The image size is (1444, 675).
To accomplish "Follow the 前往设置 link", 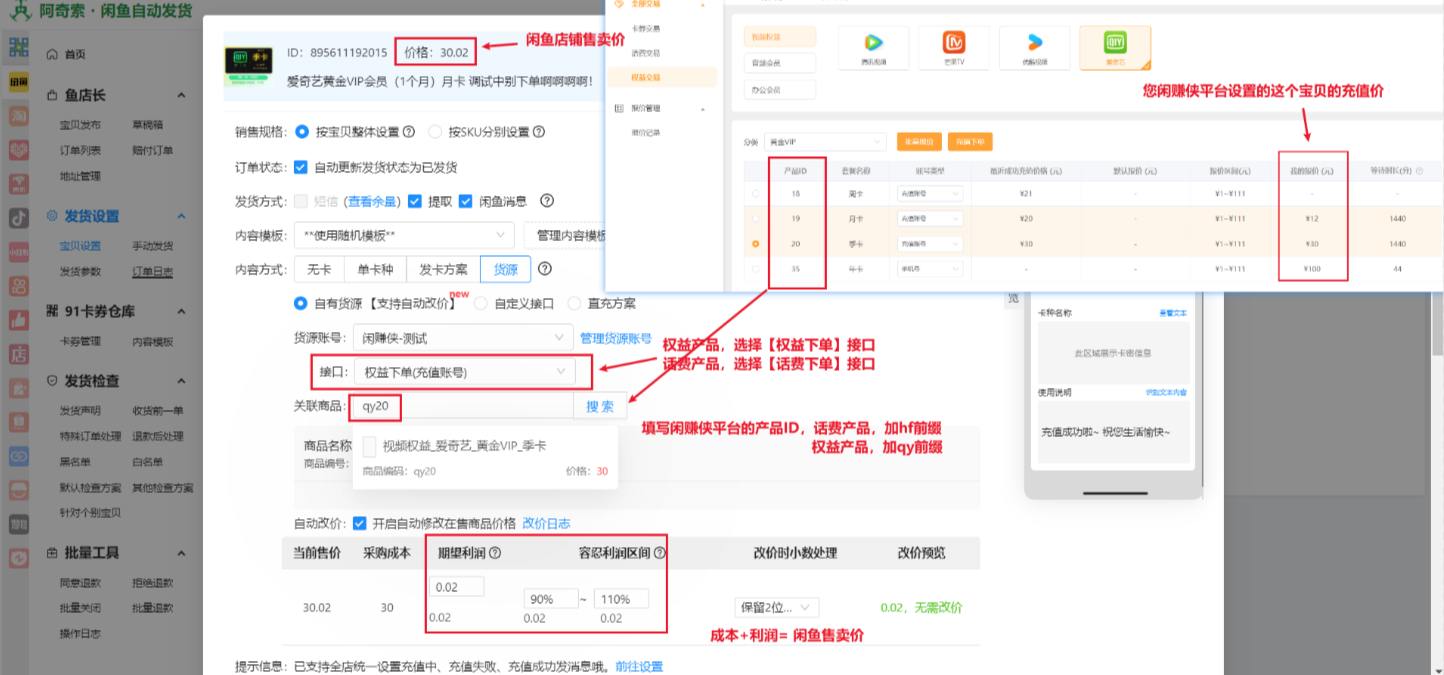I will [639, 666].
